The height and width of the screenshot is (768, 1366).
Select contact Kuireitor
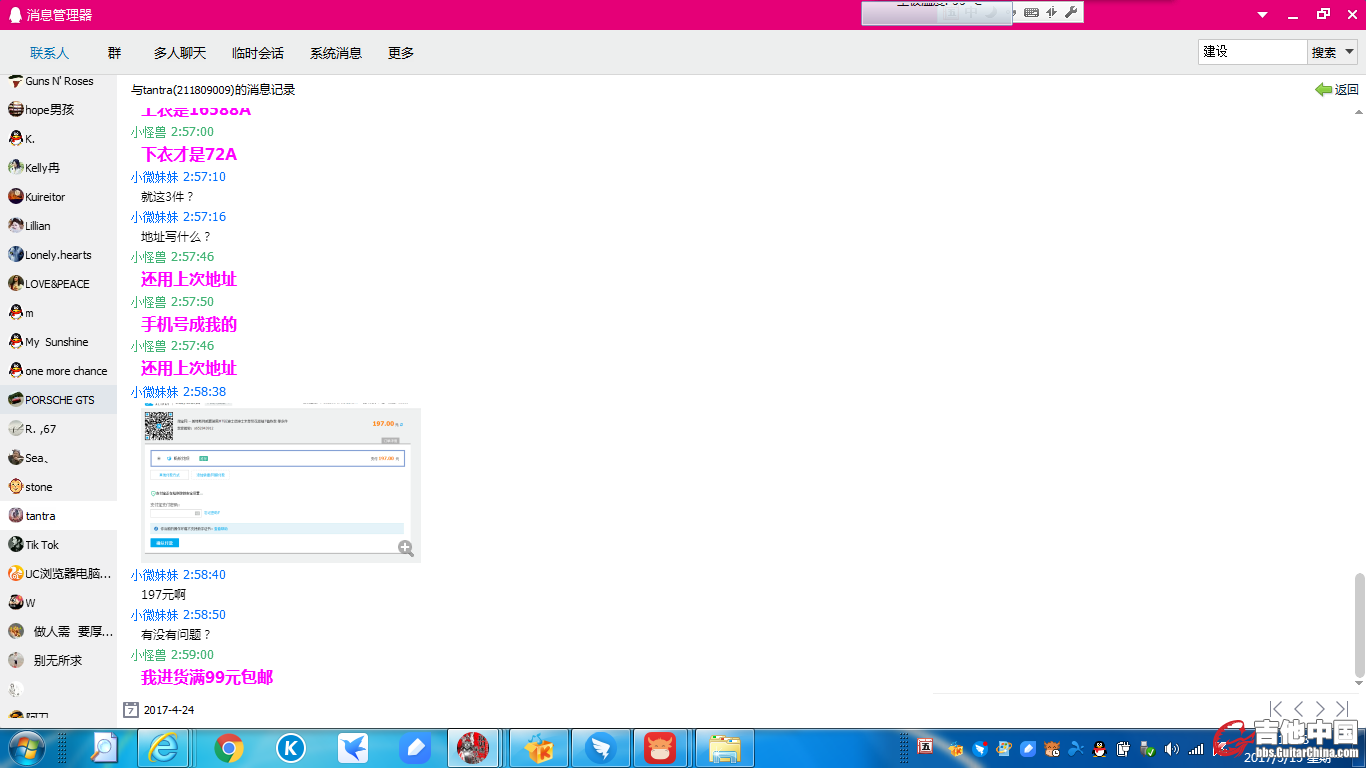(58, 197)
